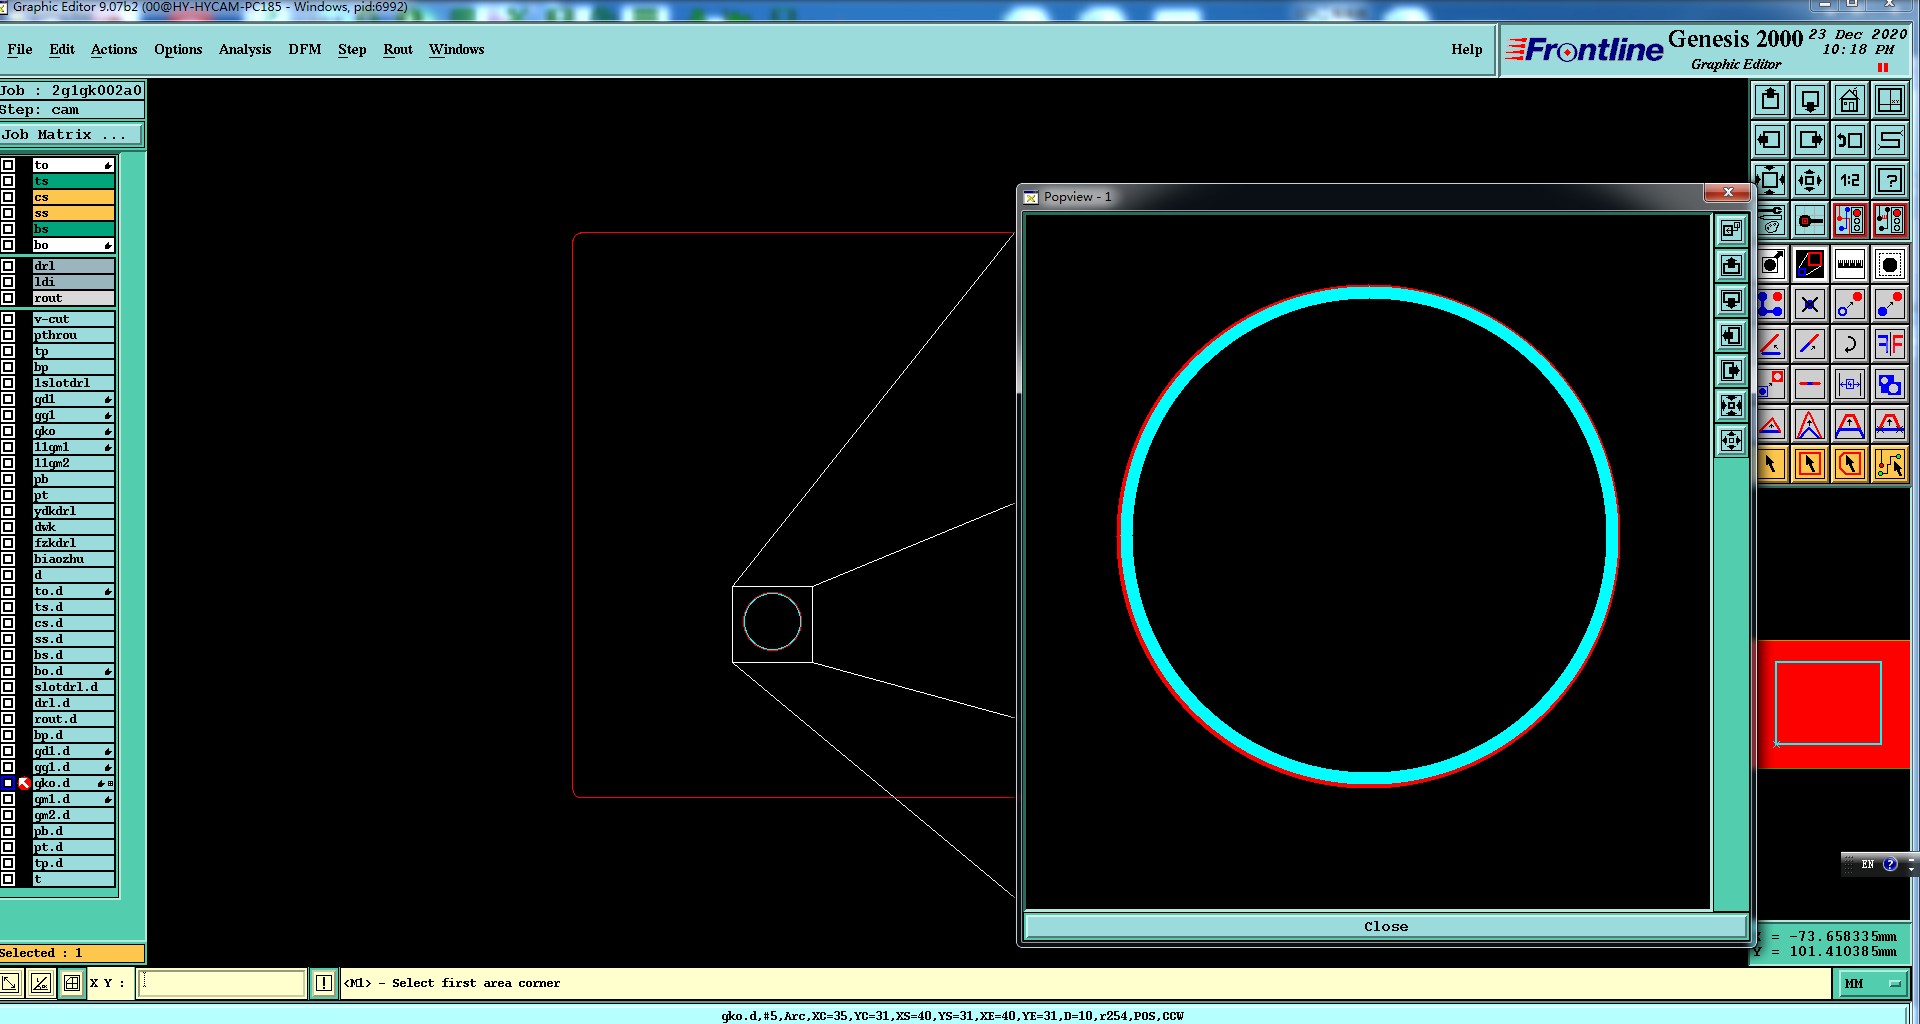Open the Edit menu

[62, 49]
